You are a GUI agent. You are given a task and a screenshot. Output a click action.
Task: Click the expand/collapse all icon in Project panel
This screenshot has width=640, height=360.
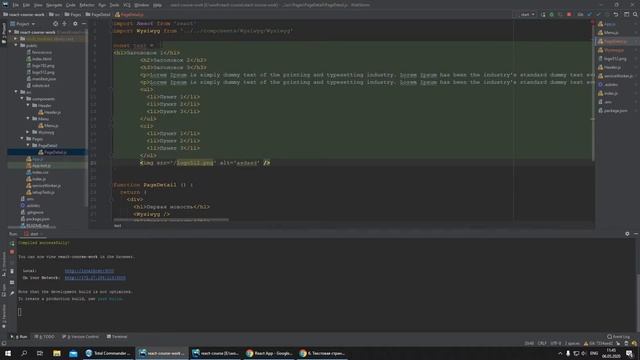[64, 24]
